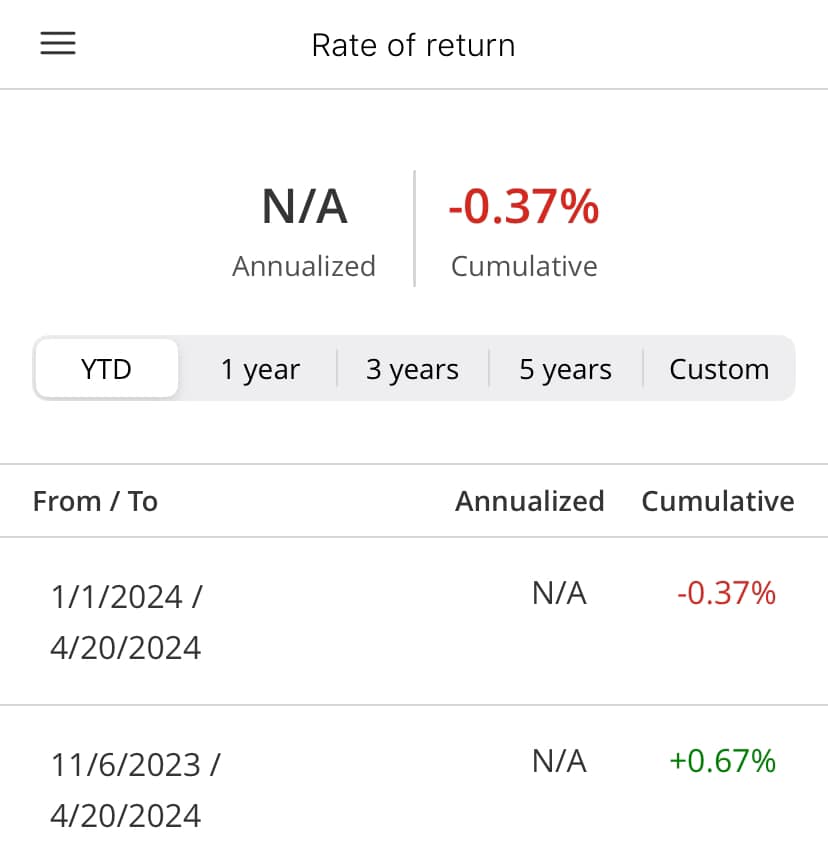Click N/A in the 1/1/2024 row
Image resolution: width=828 pixels, height=860 pixels.
[559, 593]
